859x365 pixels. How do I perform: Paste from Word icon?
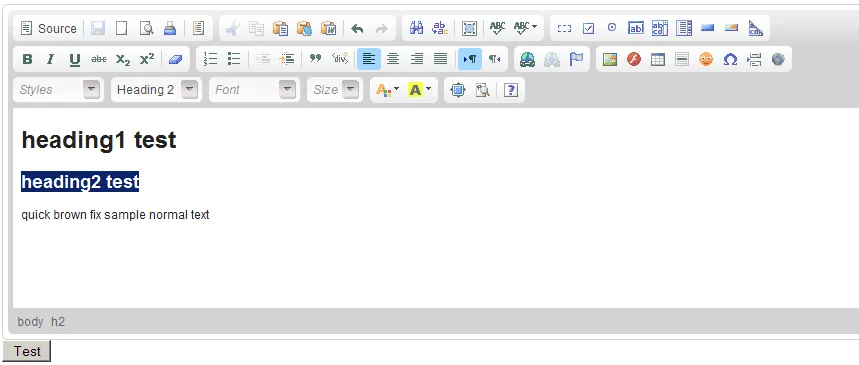coord(329,28)
